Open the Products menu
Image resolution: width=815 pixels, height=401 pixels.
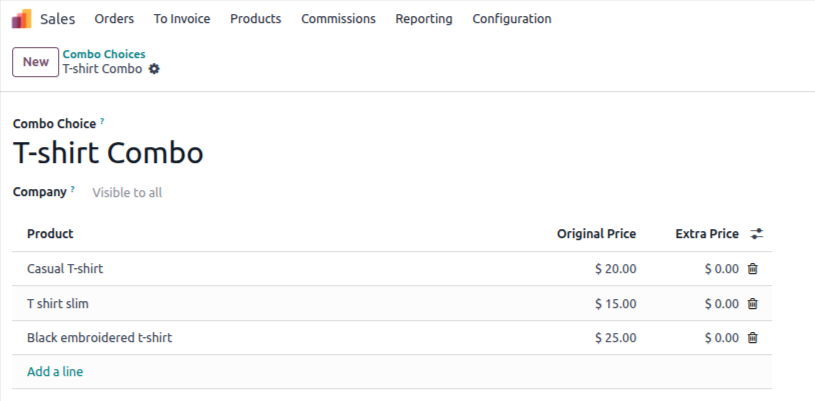(256, 19)
